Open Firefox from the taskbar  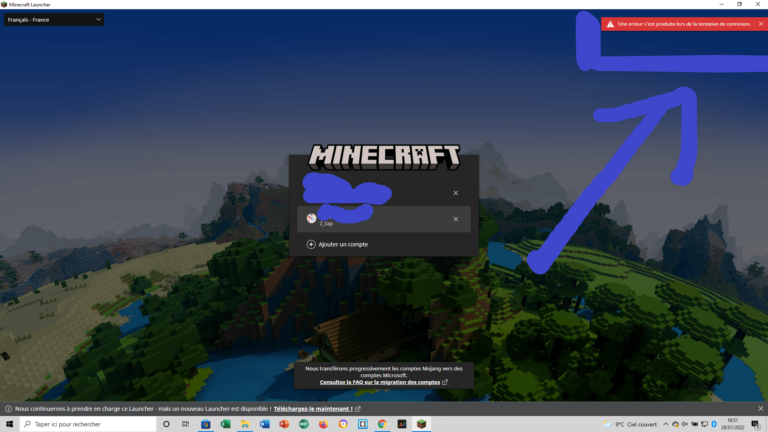pos(323,424)
